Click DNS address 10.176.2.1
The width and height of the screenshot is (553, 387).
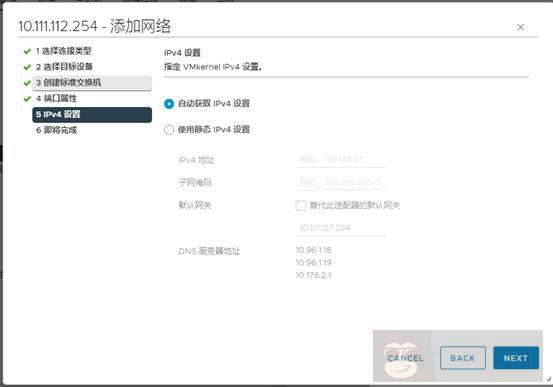click(313, 275)
